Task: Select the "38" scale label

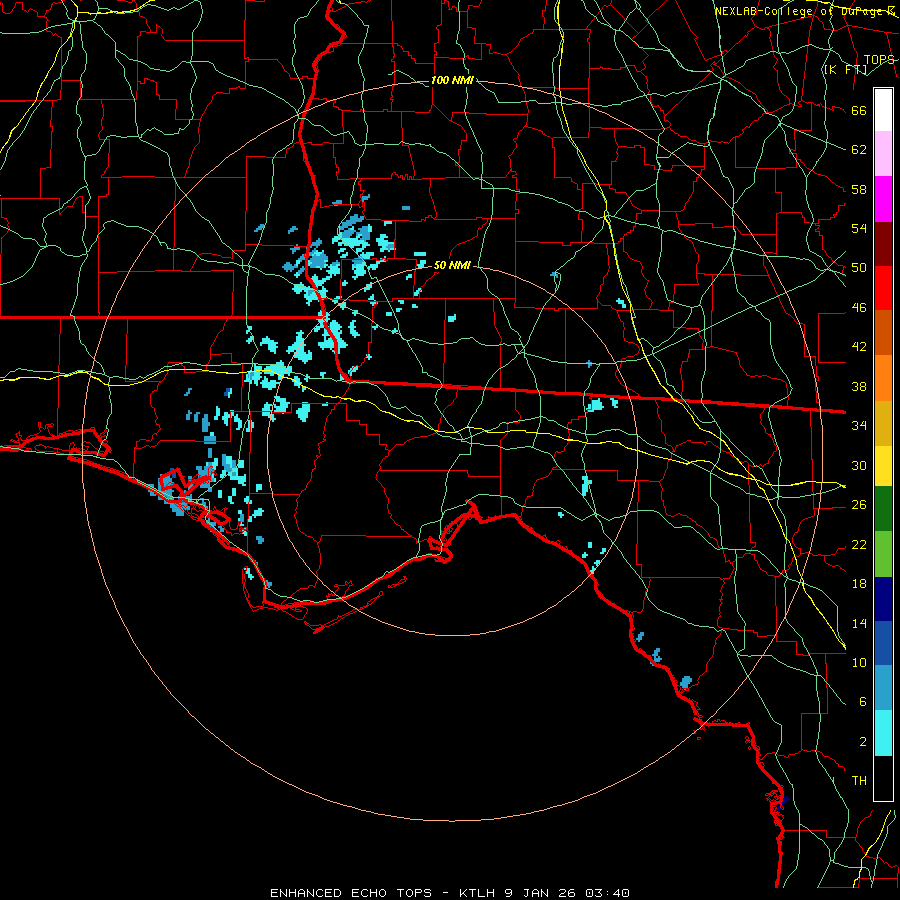Action: tap(859, 386)
